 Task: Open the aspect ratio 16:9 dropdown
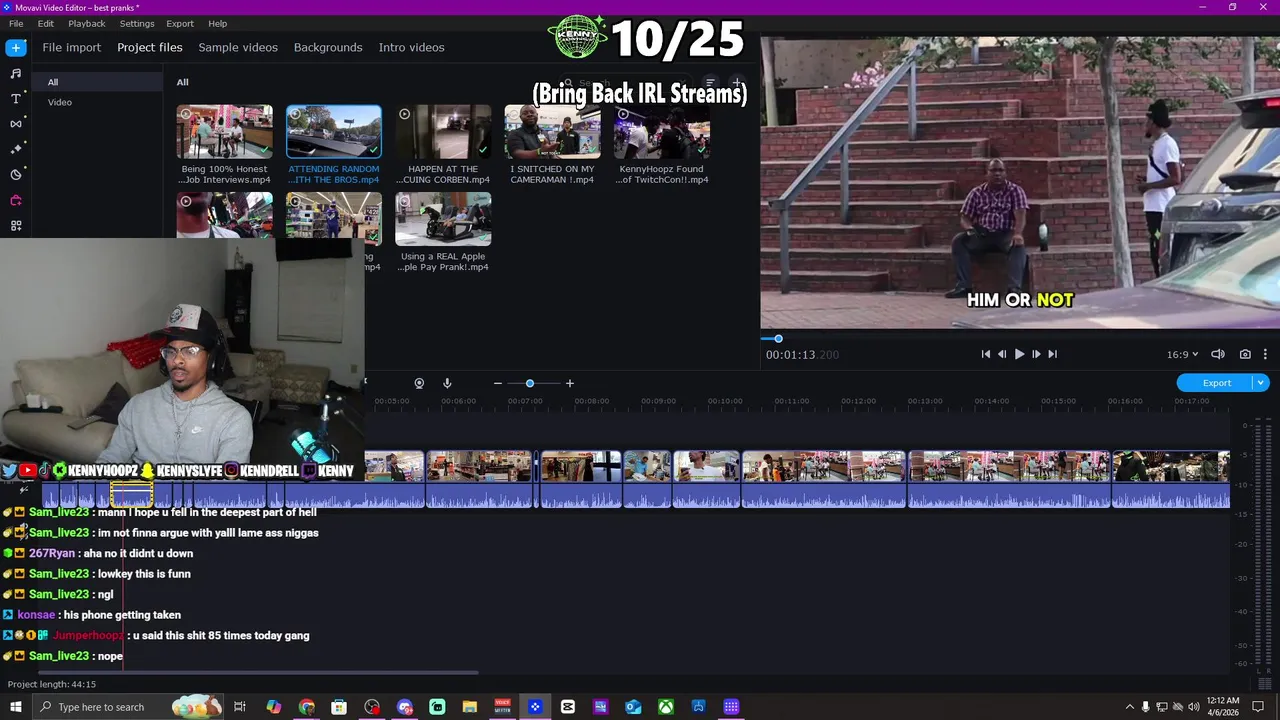click(x=1181, y=354)
